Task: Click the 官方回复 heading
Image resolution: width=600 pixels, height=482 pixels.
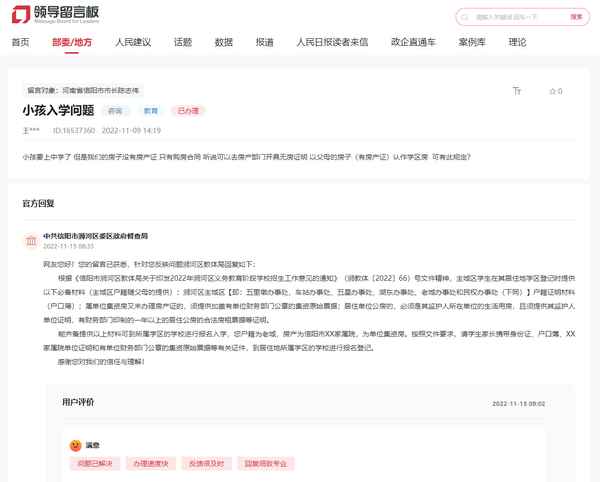Action: [x=39, y=204]
